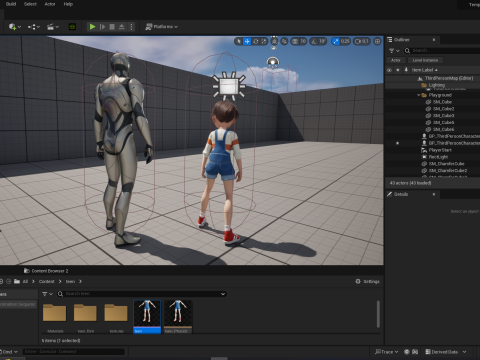Adjust the camera speed setting
Screen dimensions: 480x360
(x=362, y=41)
